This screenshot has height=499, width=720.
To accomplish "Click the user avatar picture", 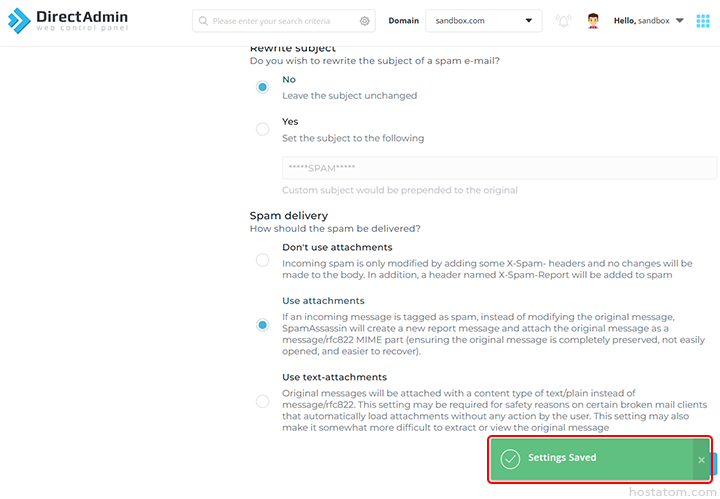I will point(593,21).
